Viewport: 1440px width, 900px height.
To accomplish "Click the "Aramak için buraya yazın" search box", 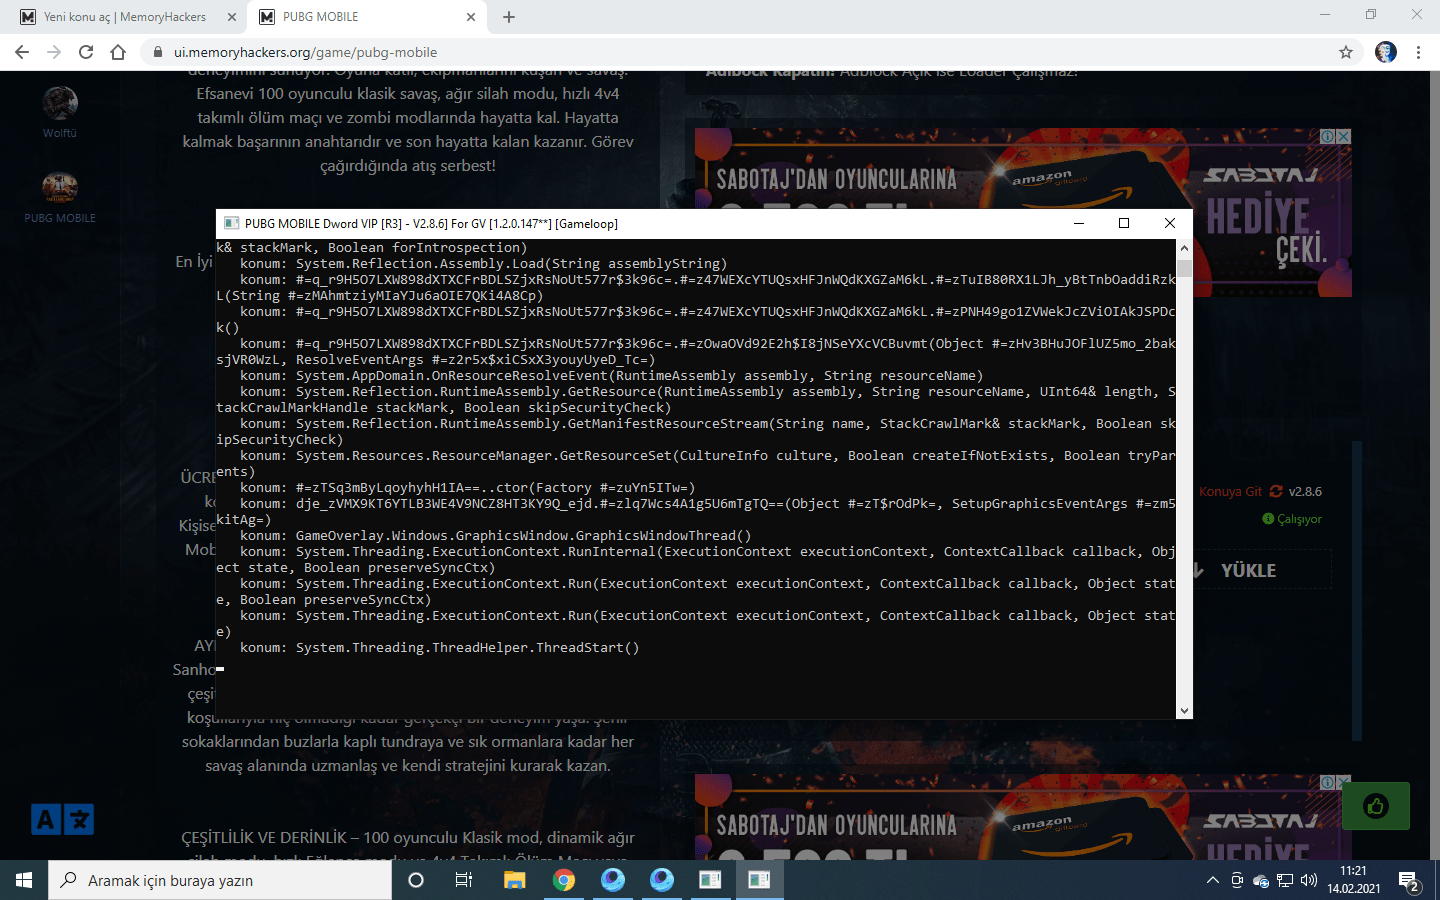I will pyautogui.click(x=220, y=880).
